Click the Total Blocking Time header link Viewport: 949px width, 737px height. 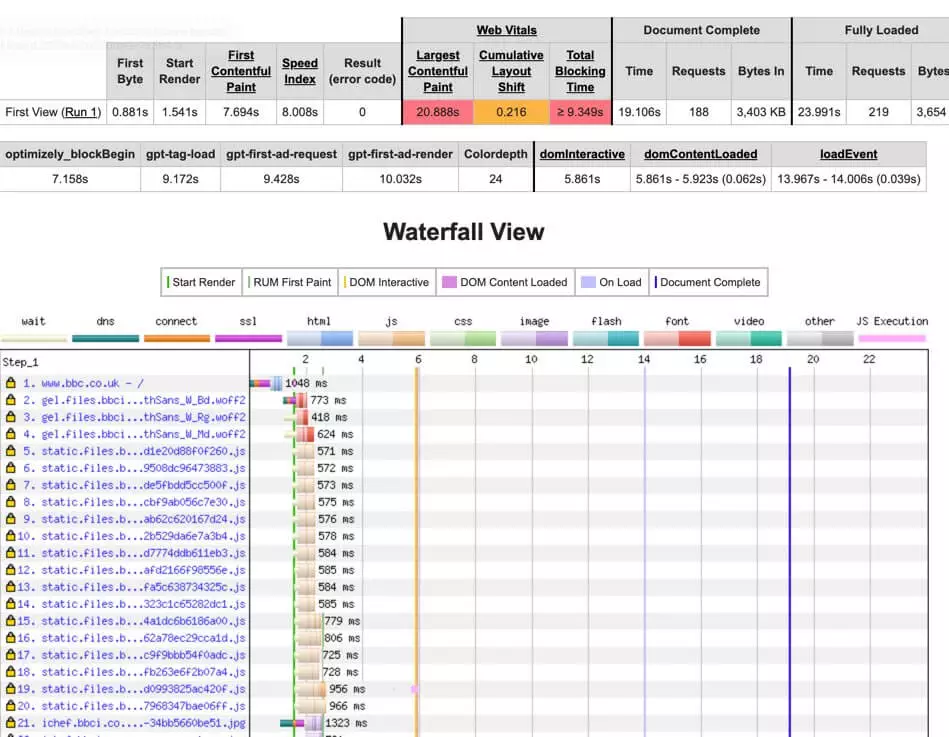[580, 71]
